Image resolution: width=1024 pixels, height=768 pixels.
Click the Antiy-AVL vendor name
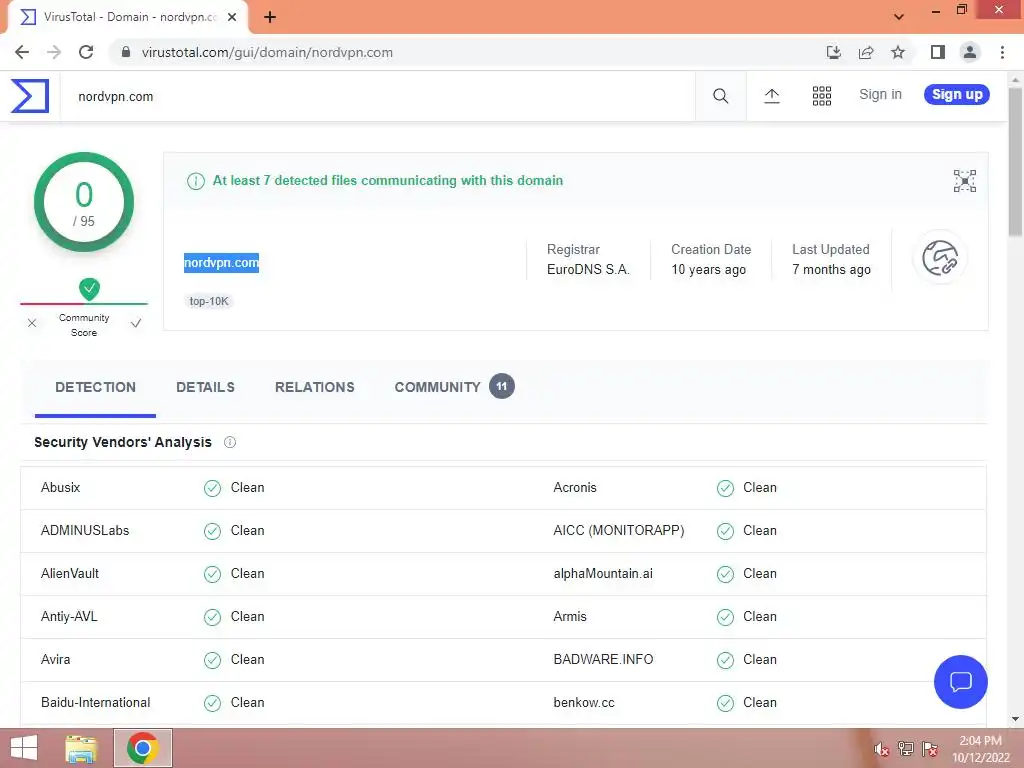click(x=69, y=617)
